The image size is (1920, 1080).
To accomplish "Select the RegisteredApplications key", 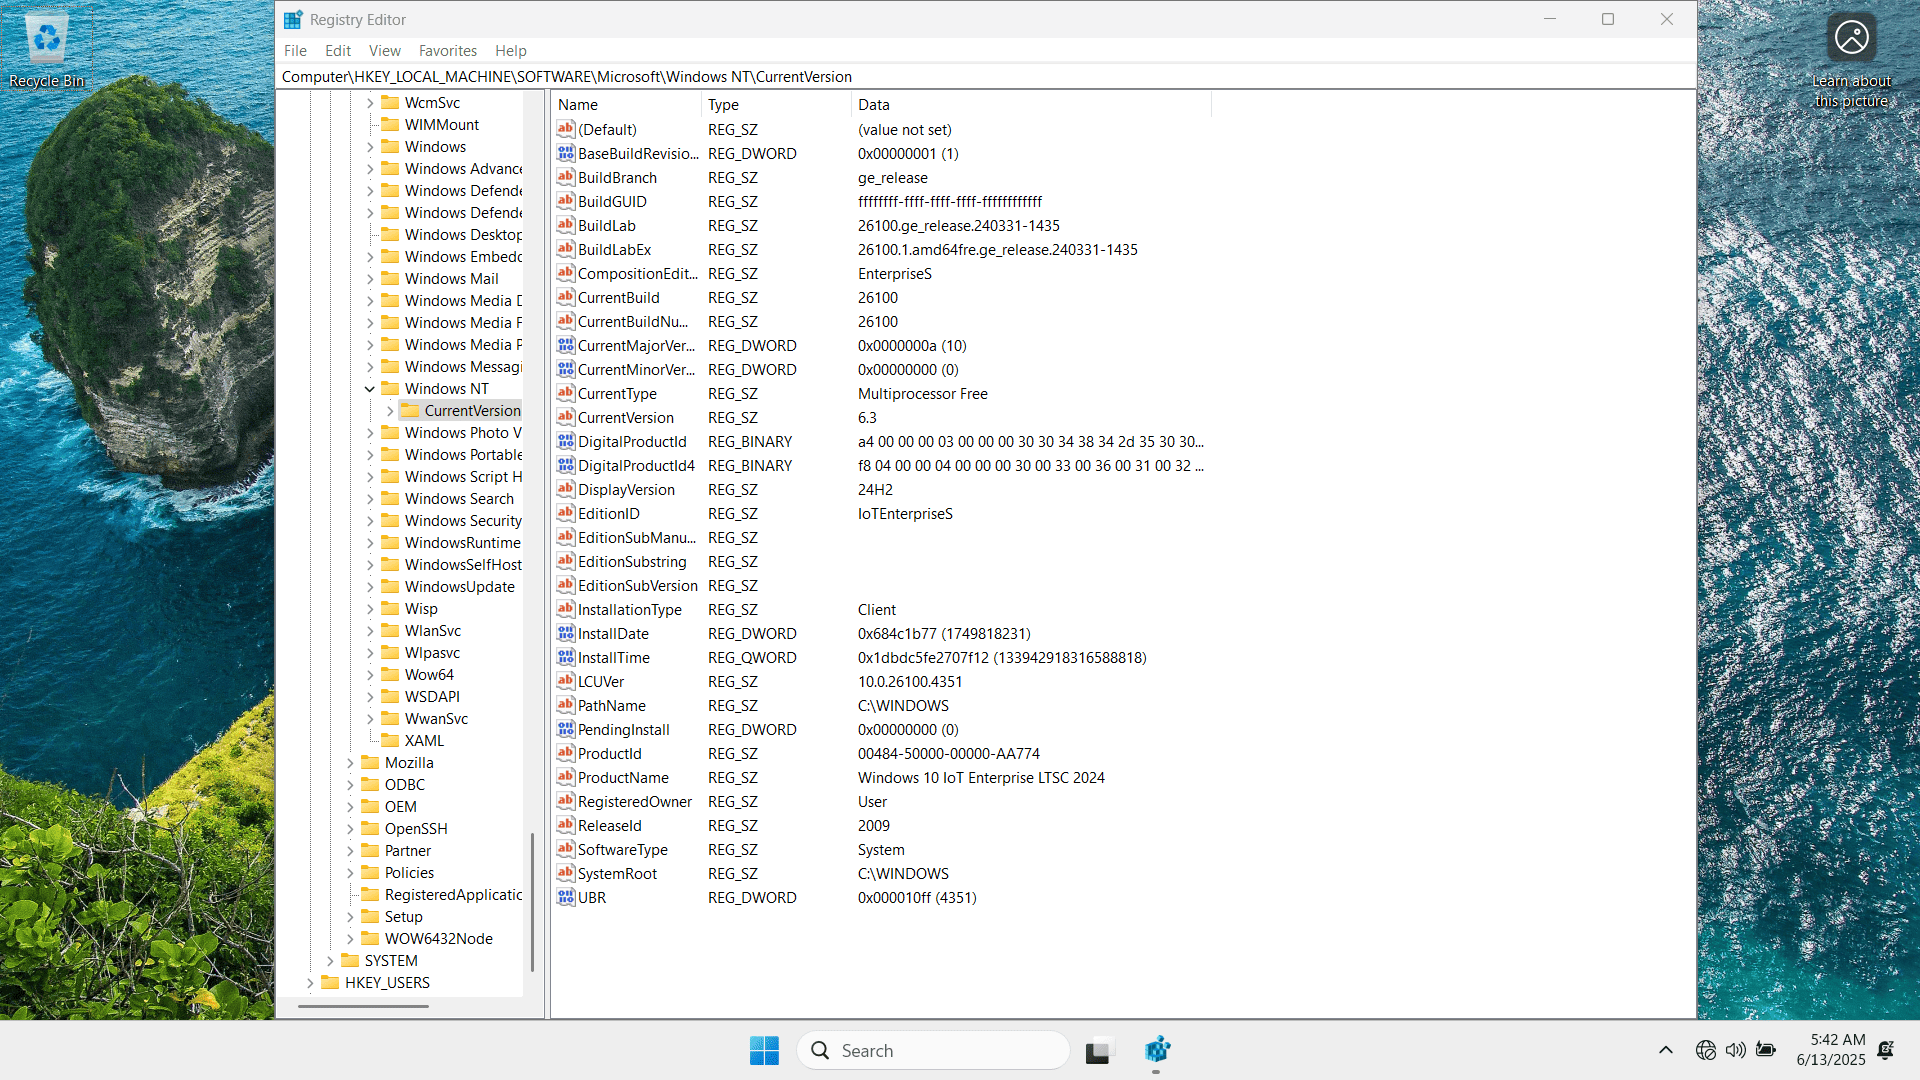I will pos(453,894).
